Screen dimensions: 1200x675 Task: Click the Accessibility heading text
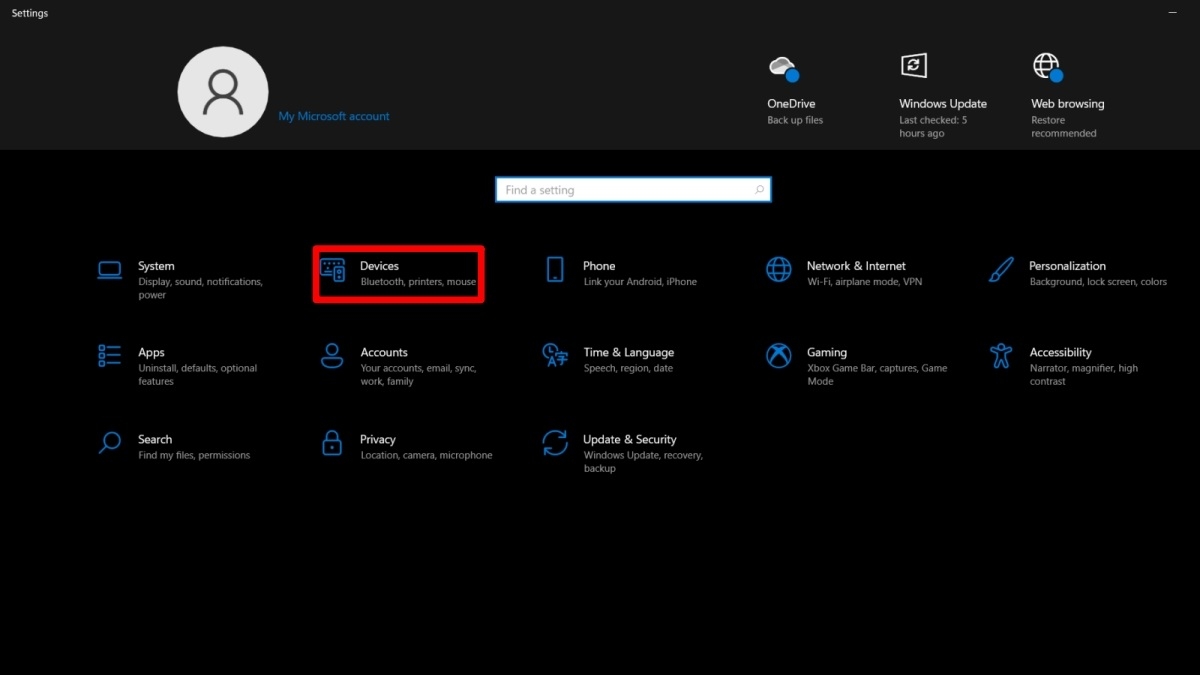pos(1060,353)
